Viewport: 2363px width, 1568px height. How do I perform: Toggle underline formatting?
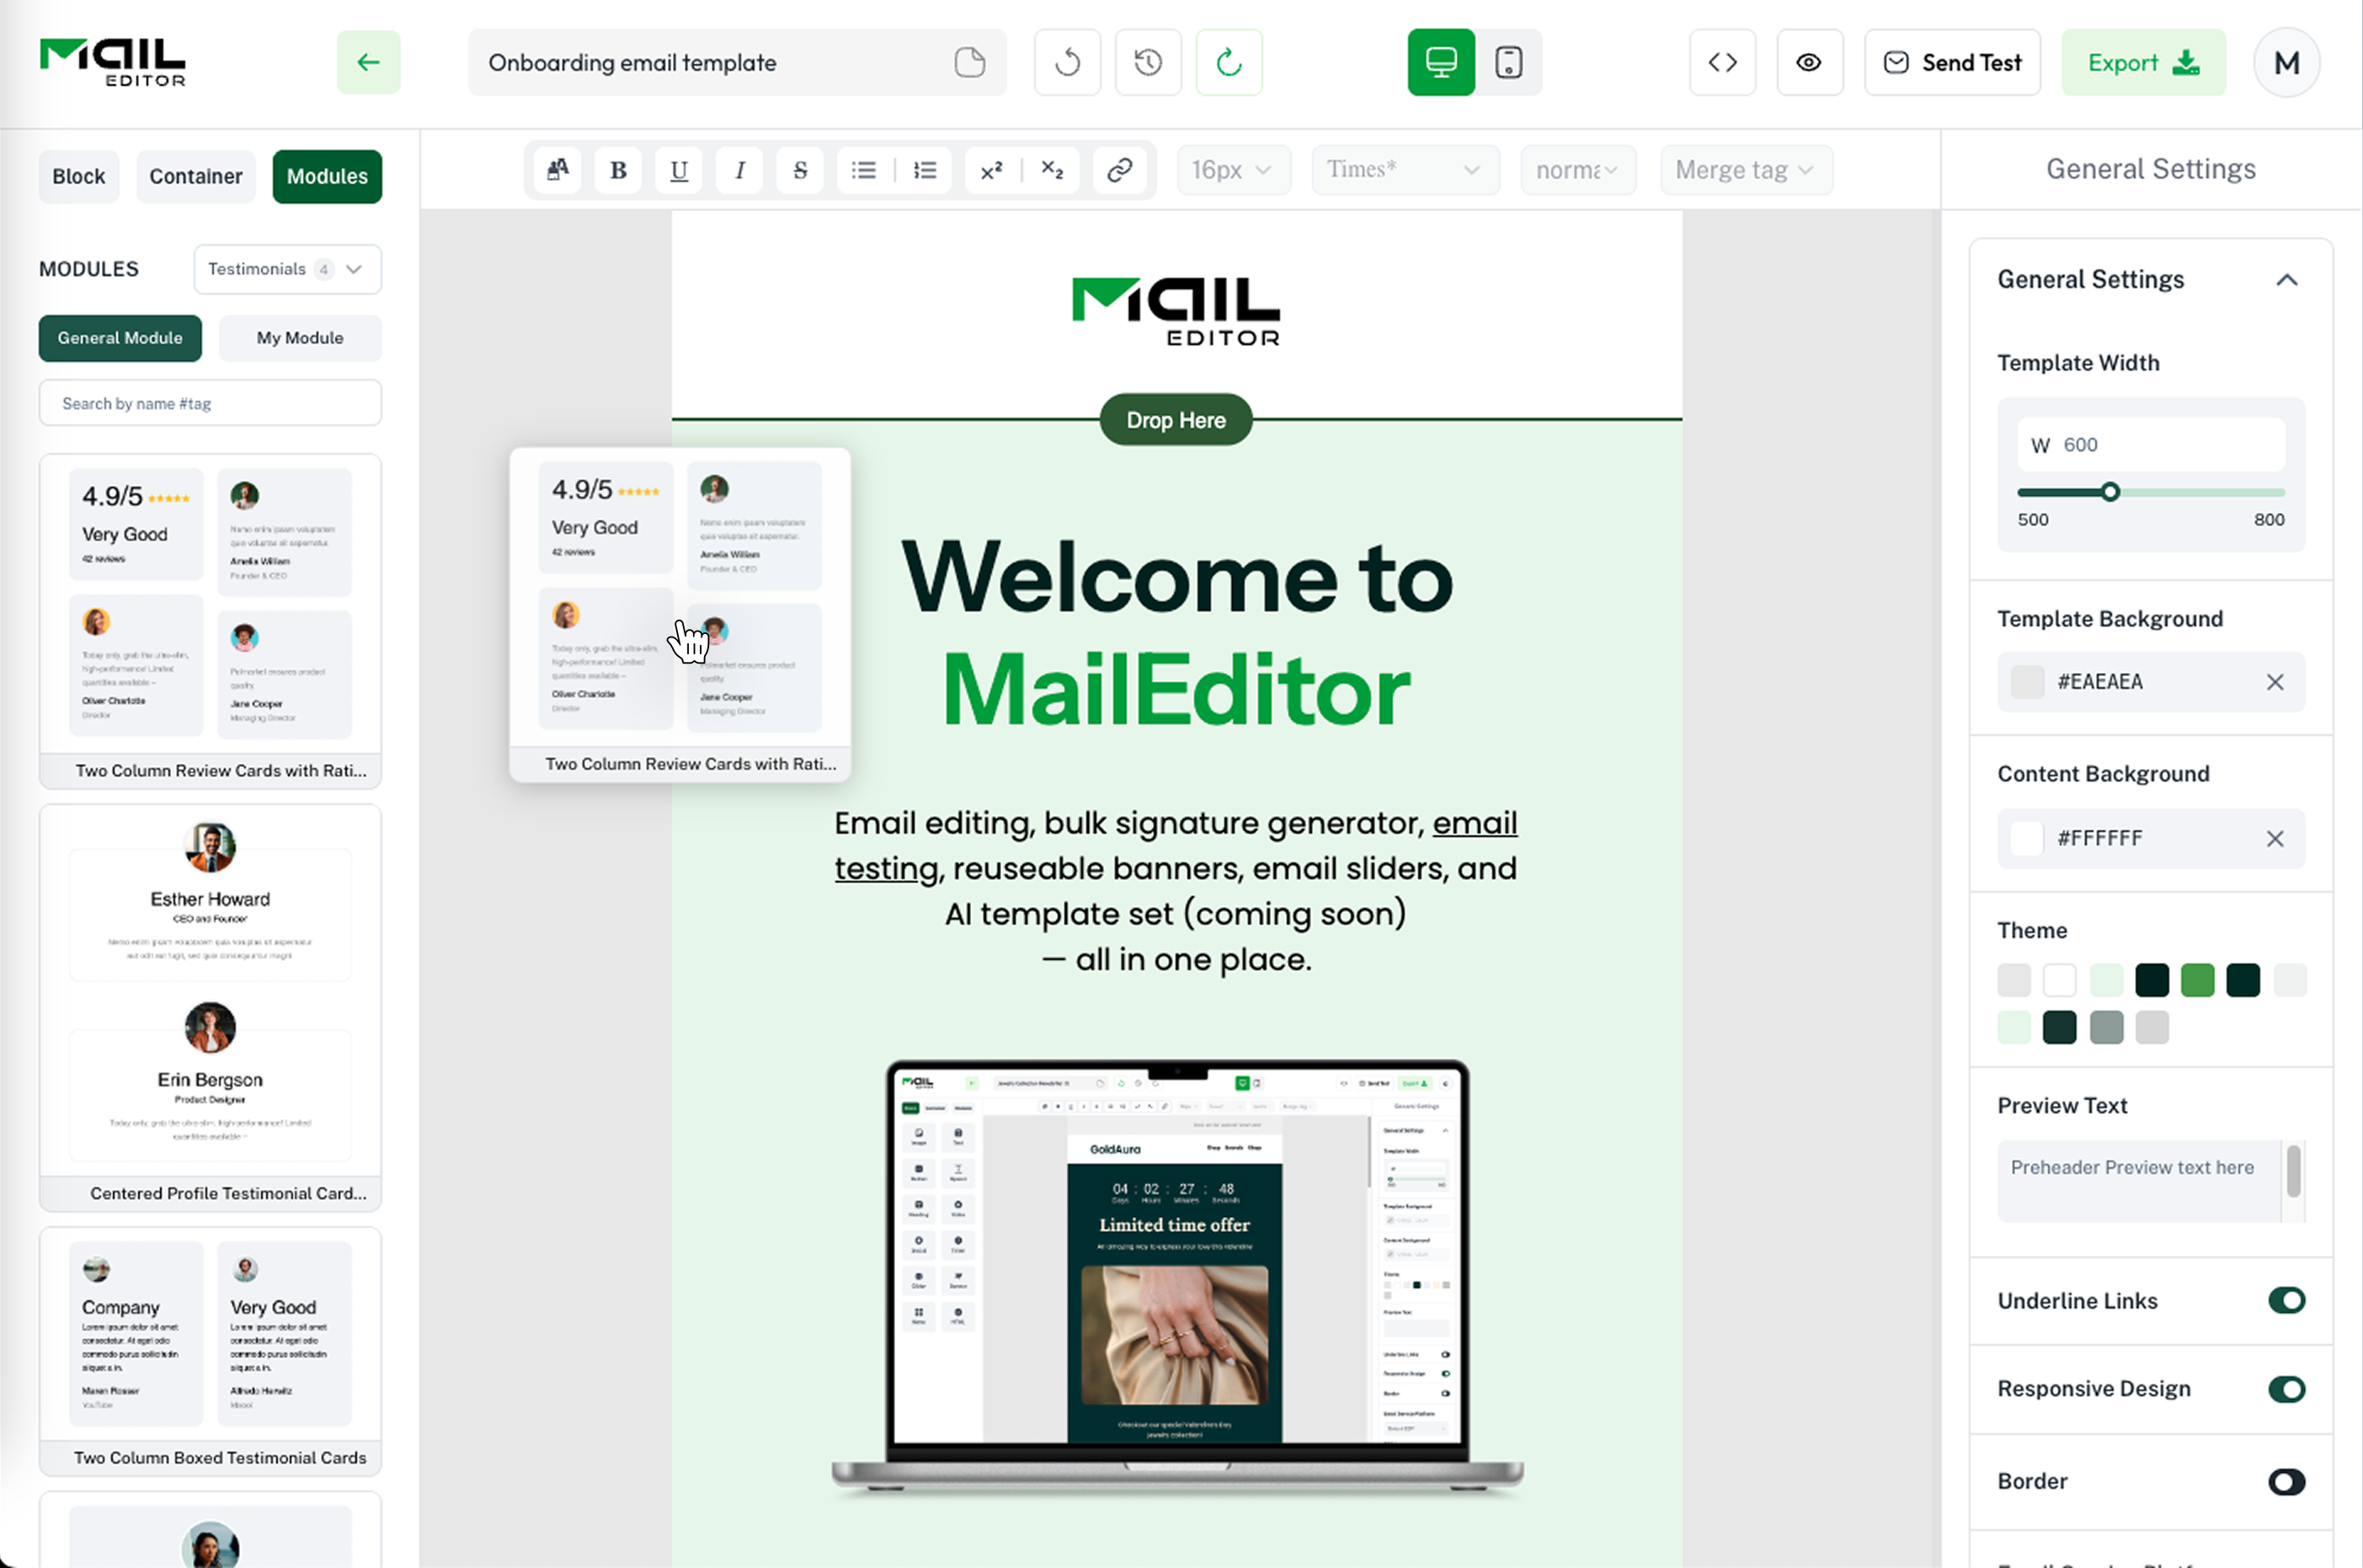click(679, 170)
